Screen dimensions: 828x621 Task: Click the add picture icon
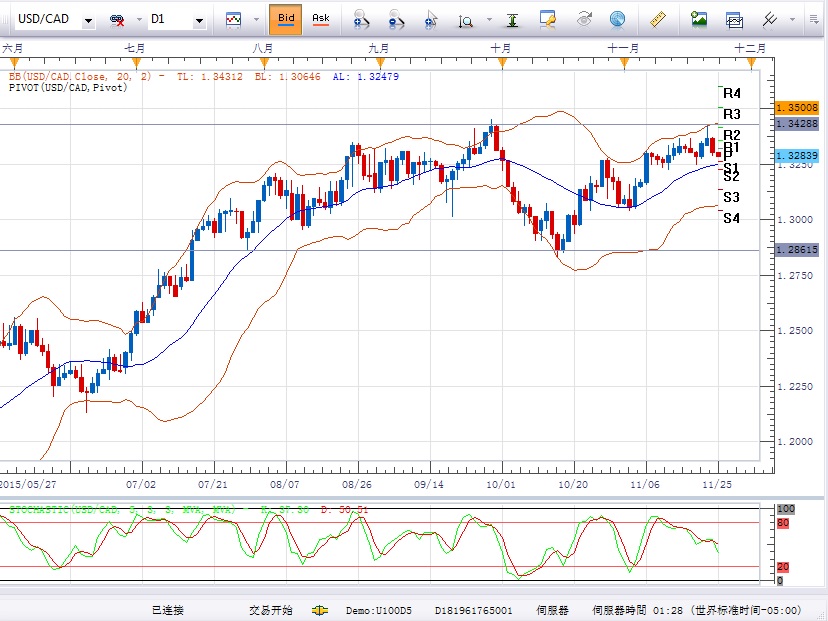tap(699, 20)
